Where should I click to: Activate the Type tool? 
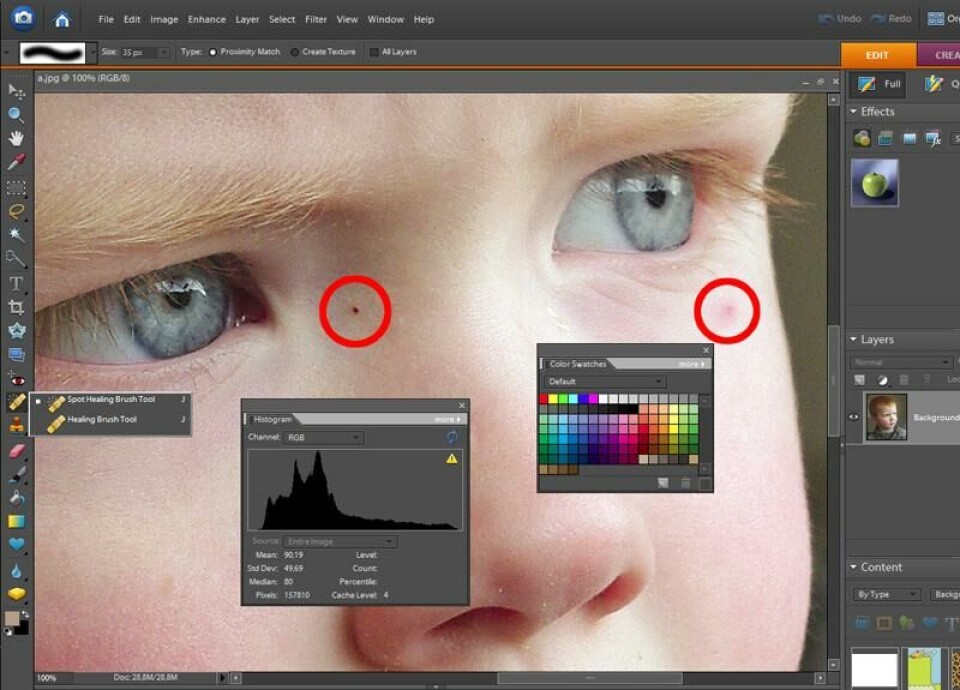(17, 283)
